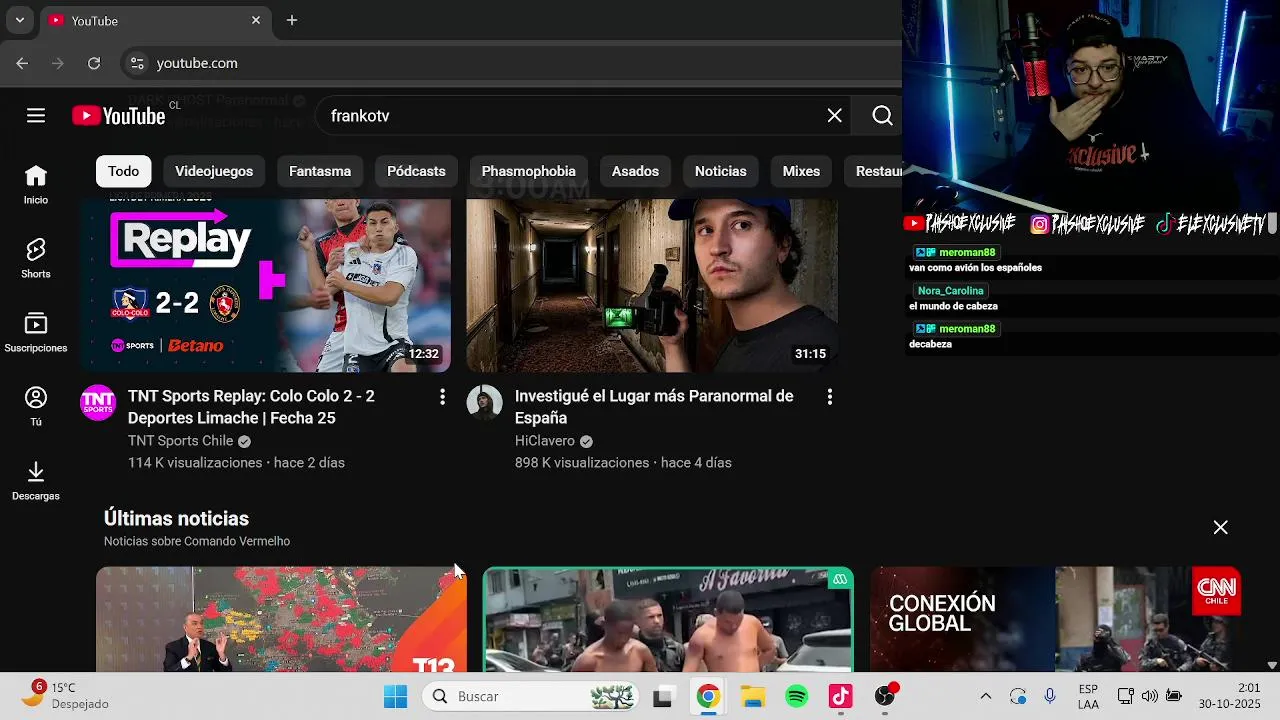Open OBS Studio from the taskbar

885,696
